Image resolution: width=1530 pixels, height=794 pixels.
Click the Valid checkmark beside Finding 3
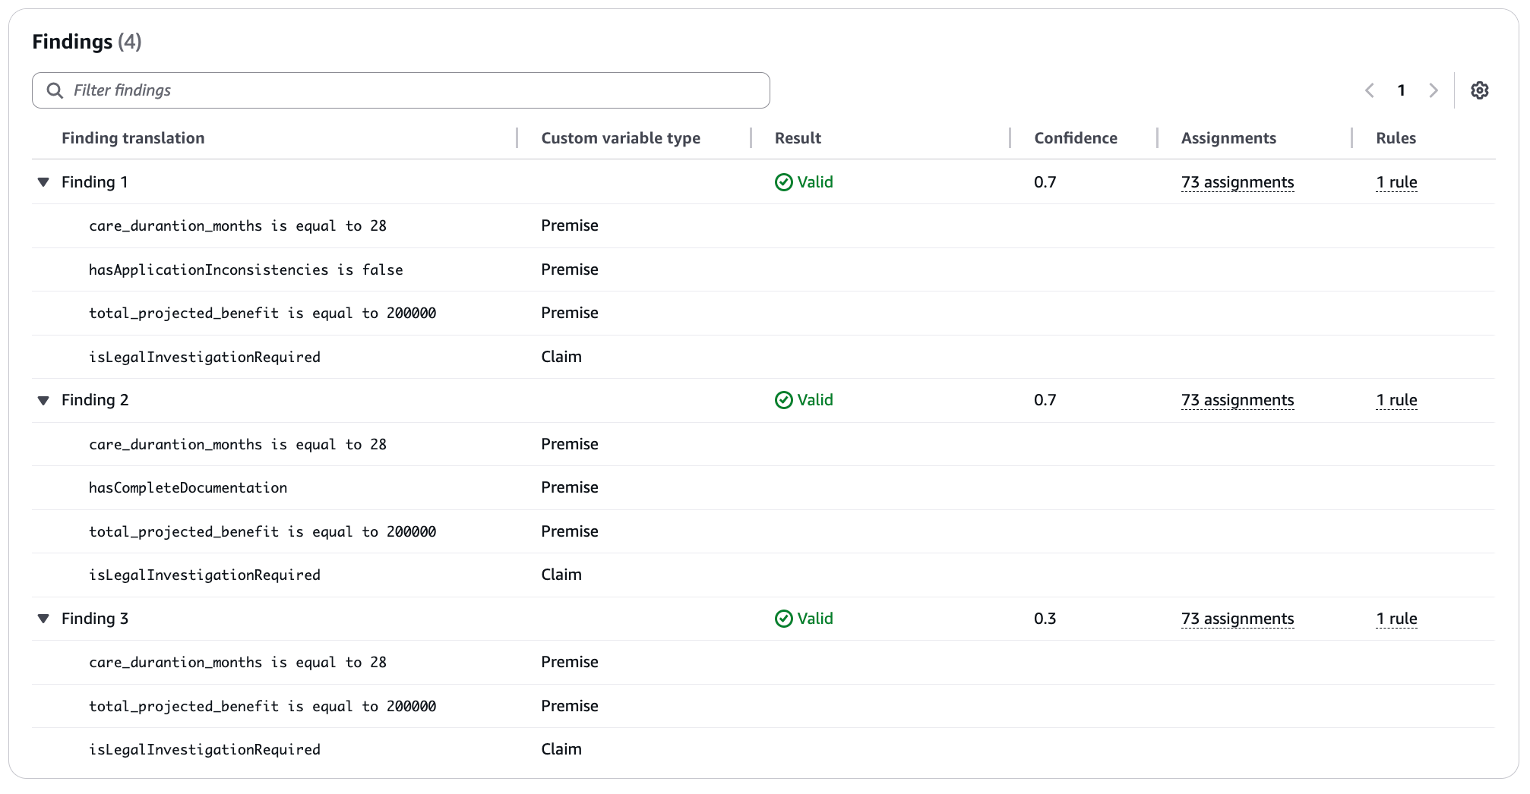click(x=782, y=618)
